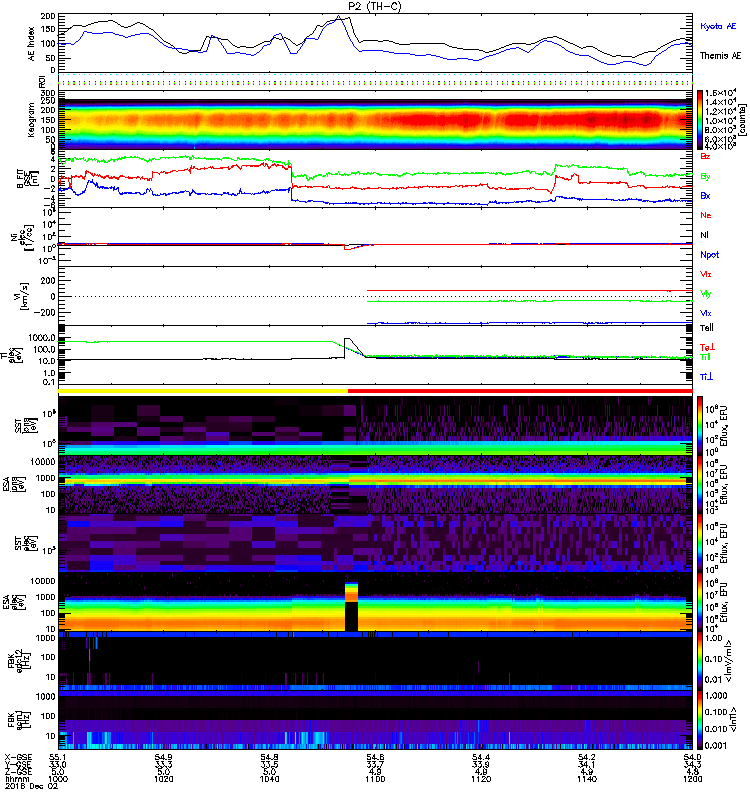This screenshot has width=750, height=800.
Task: Click the '1020' time tick label
Action: tap(164, 779)
